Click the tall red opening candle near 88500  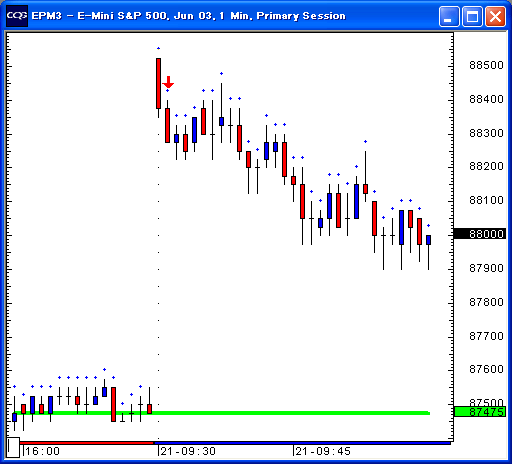point(158,84)
